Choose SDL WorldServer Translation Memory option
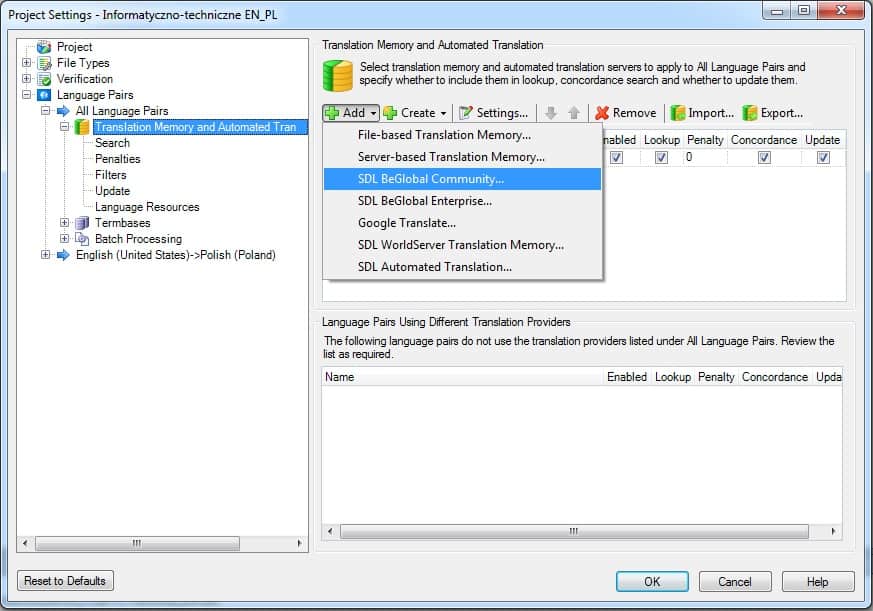The width and height of the screenshot is (873, 611). click(462, 245)
